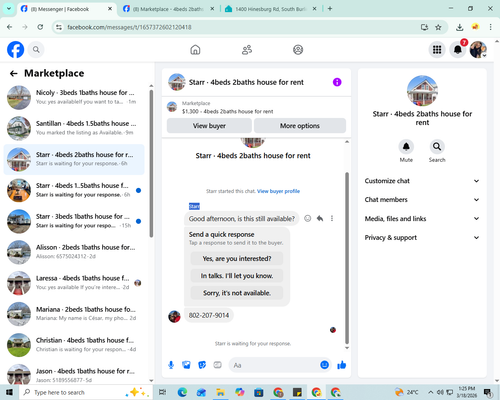Expand the Customize chat section
This screenshot has height=400, width=500.
(x=422, y=181)
